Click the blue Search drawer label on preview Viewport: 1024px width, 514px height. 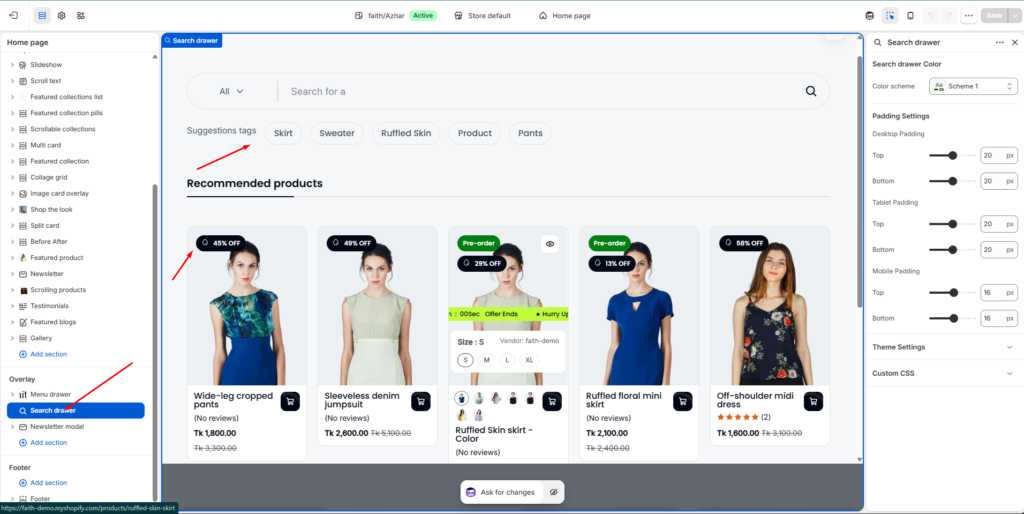pyautogui.click(x=192, y=40)
